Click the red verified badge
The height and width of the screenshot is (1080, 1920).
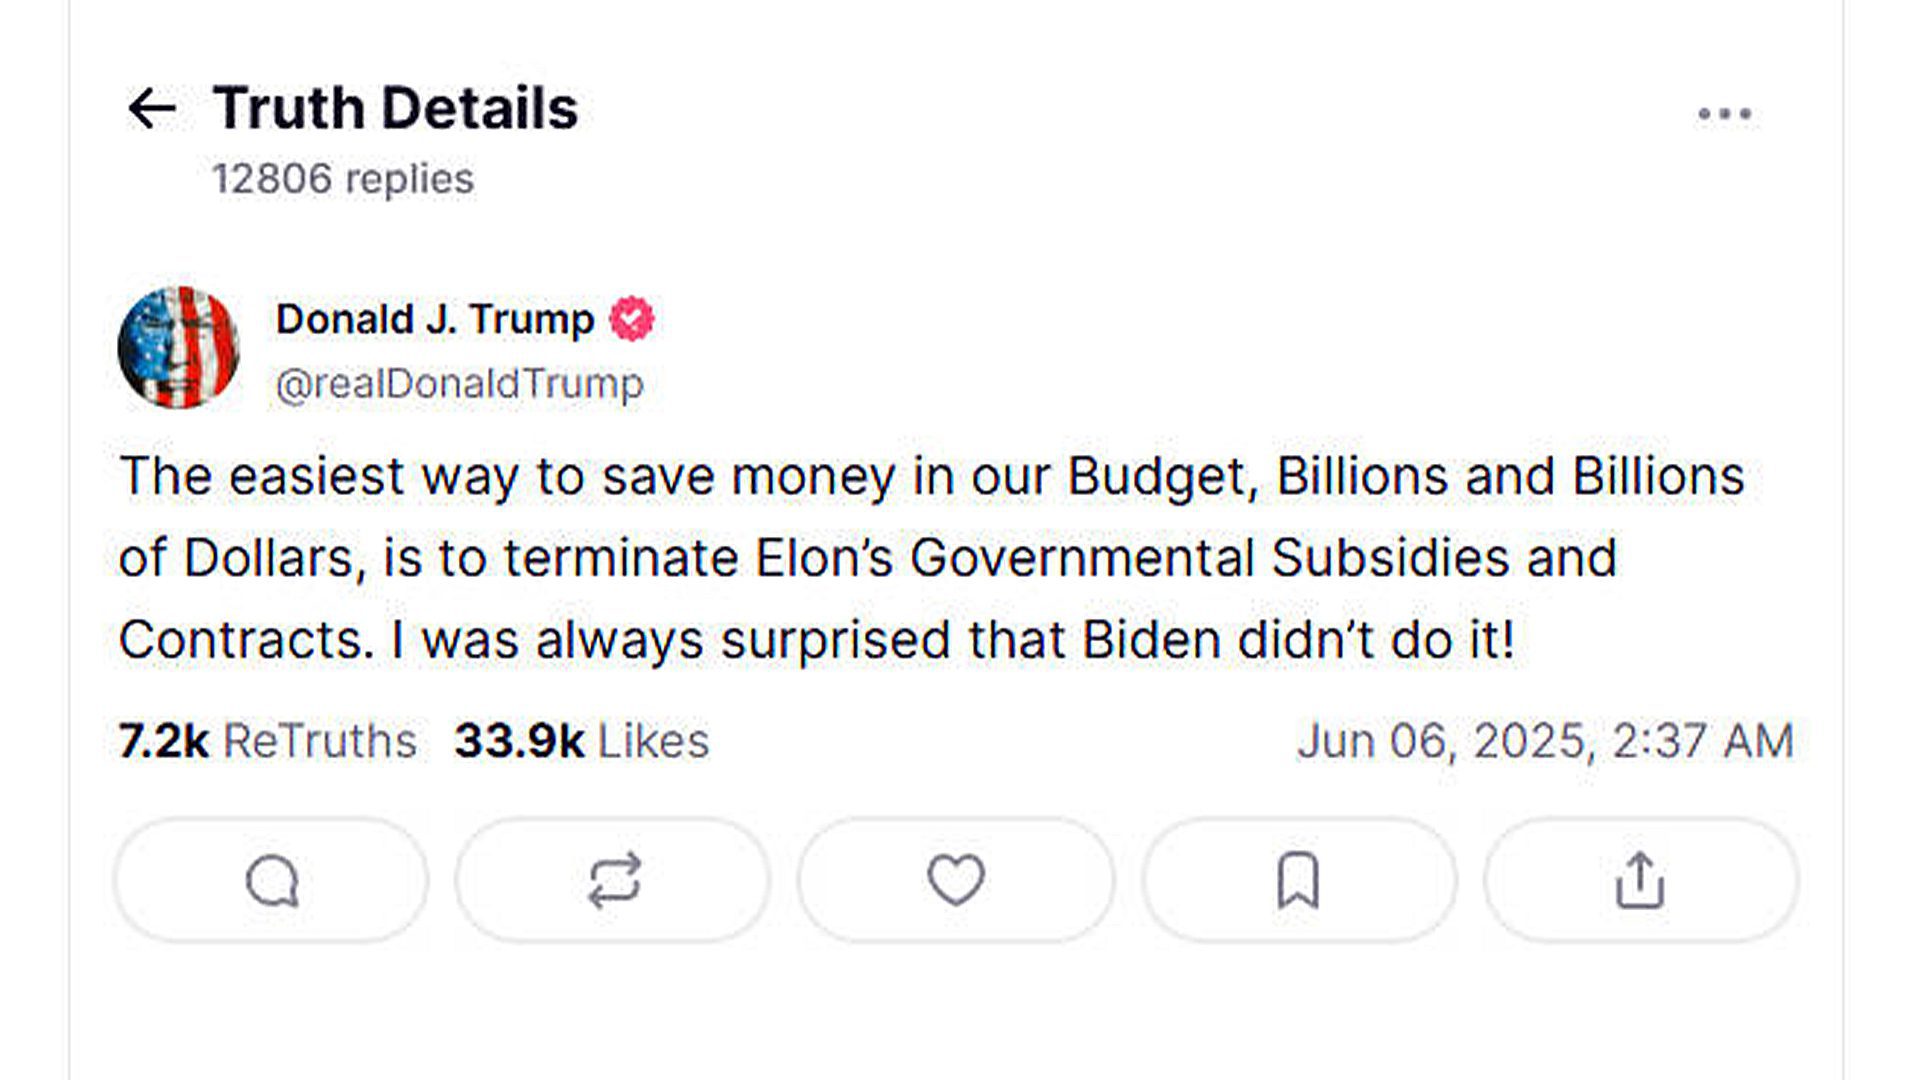tap(632, 319)
